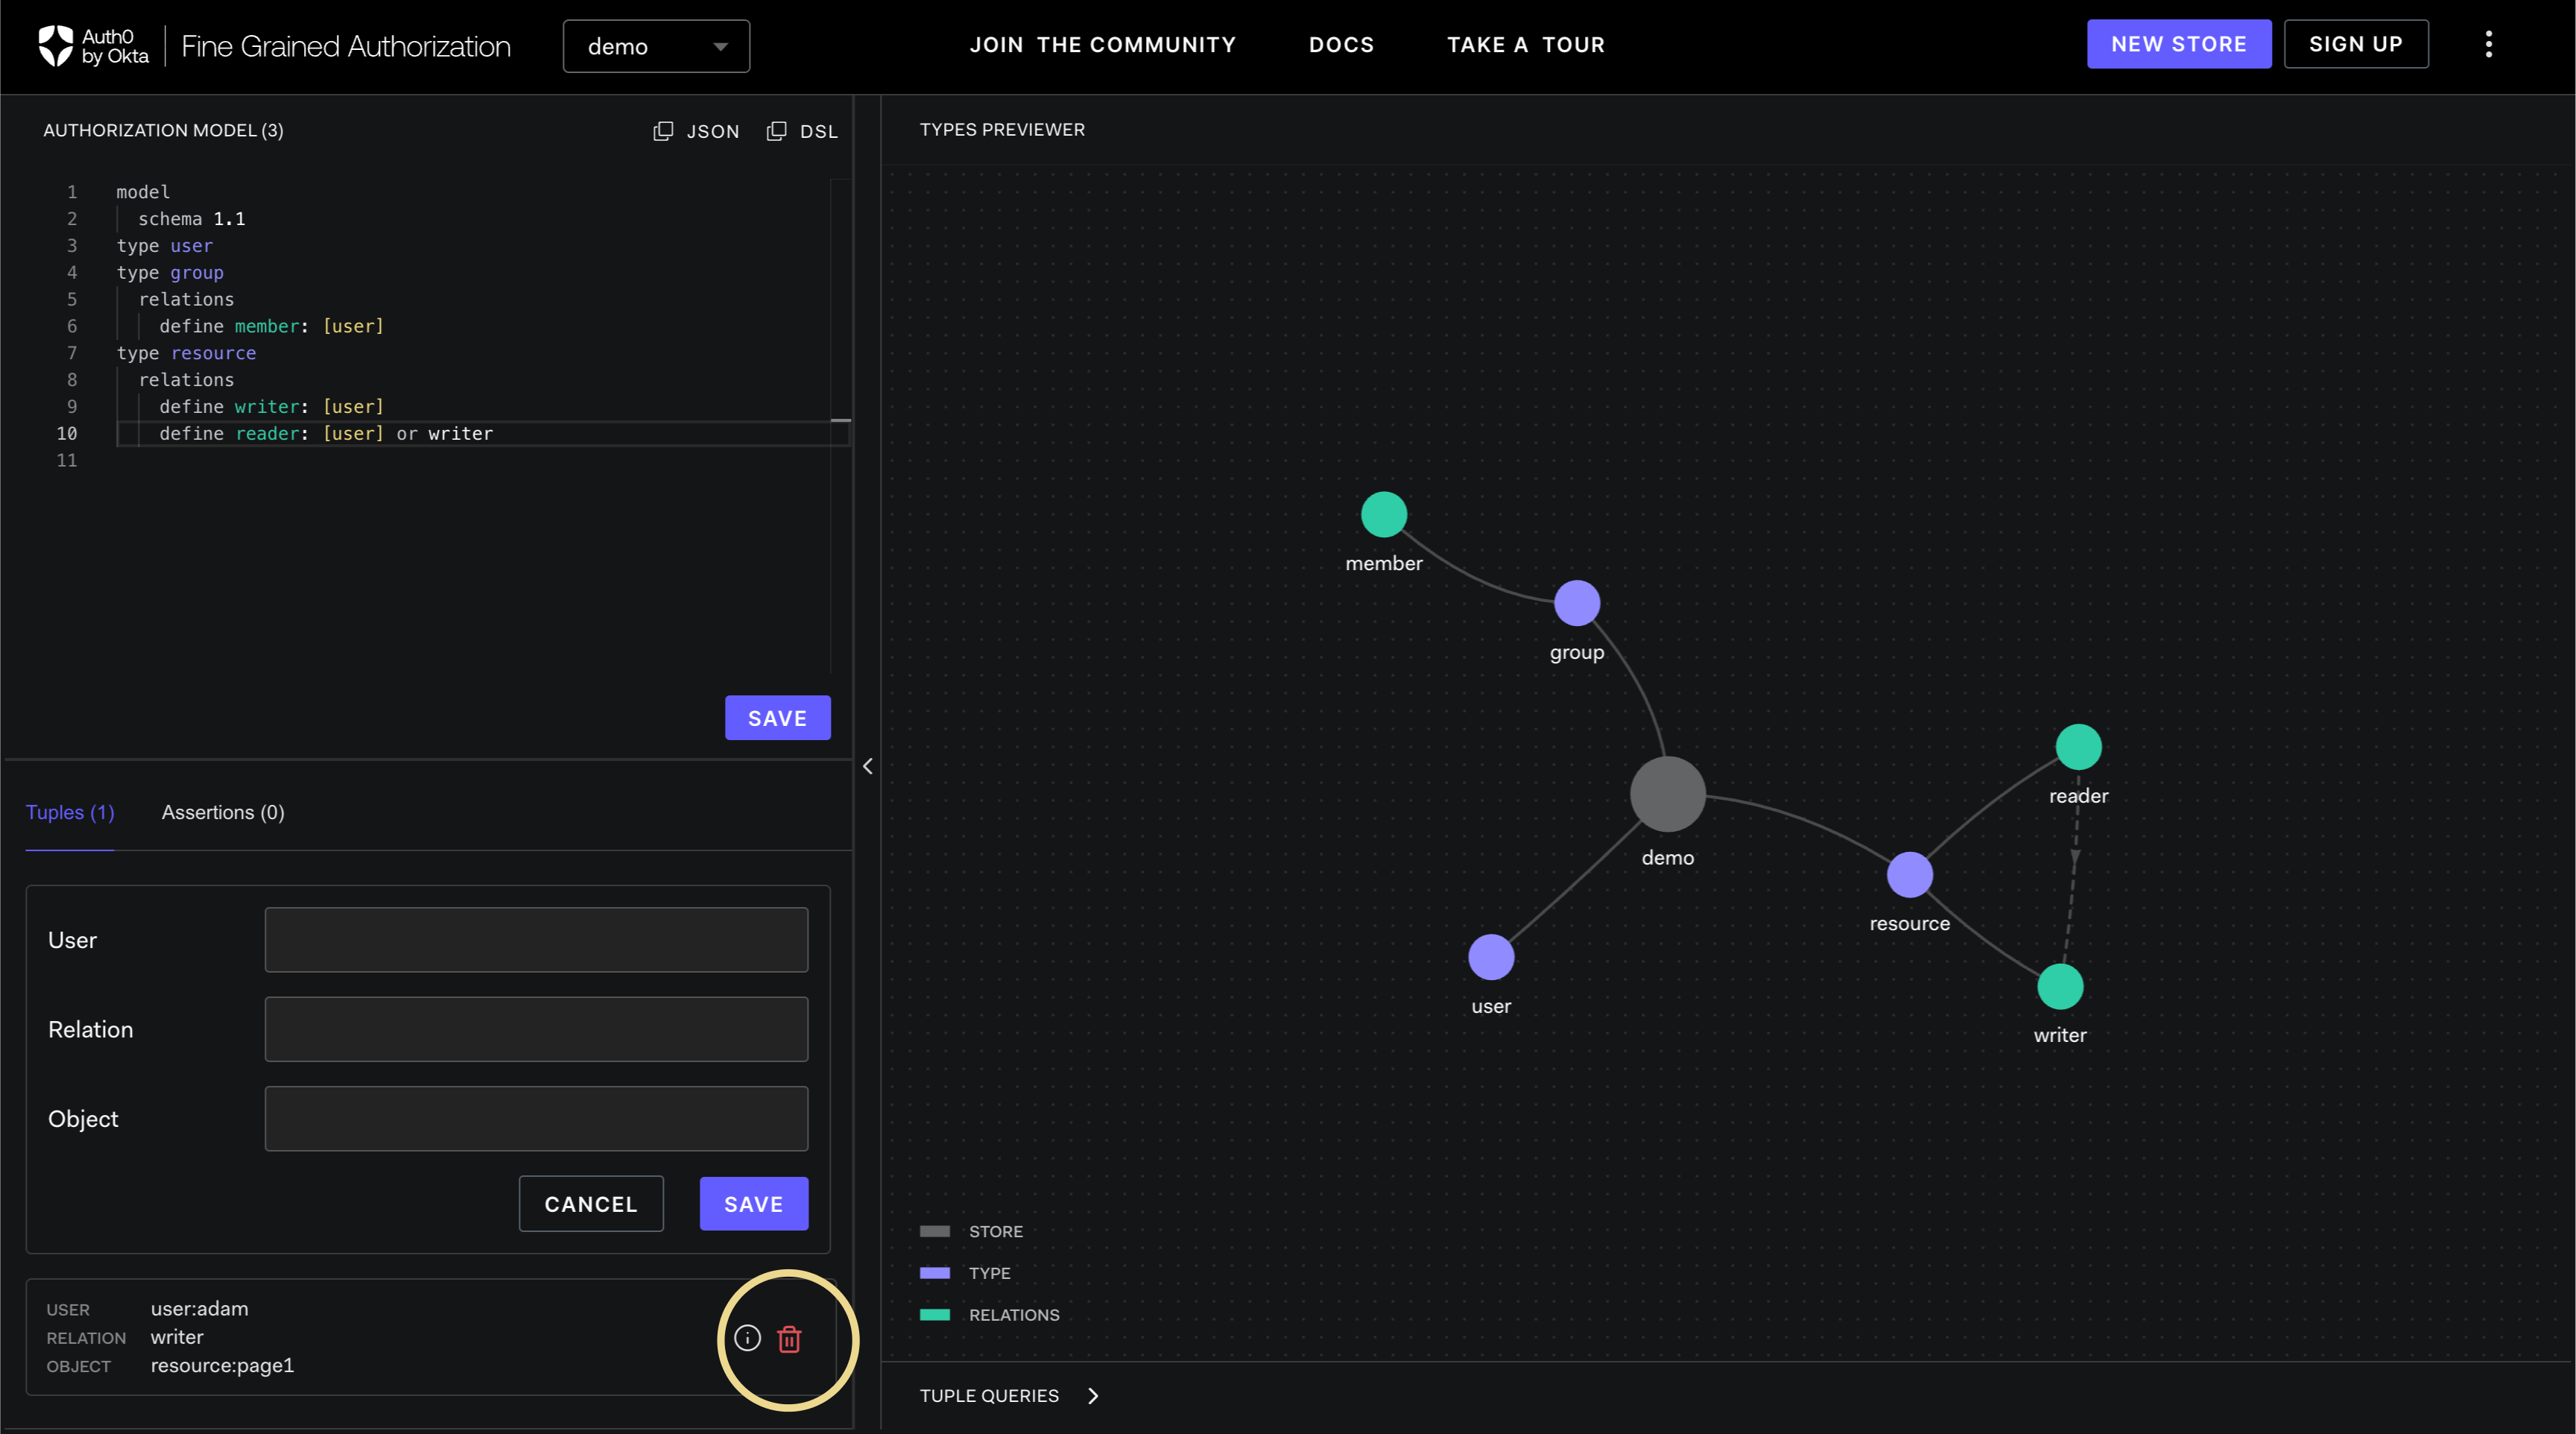Click the 'define member: [user]' line
Image resolution: width=2576 pixels, height=1434 pixels.
click(x=271, y=326)
